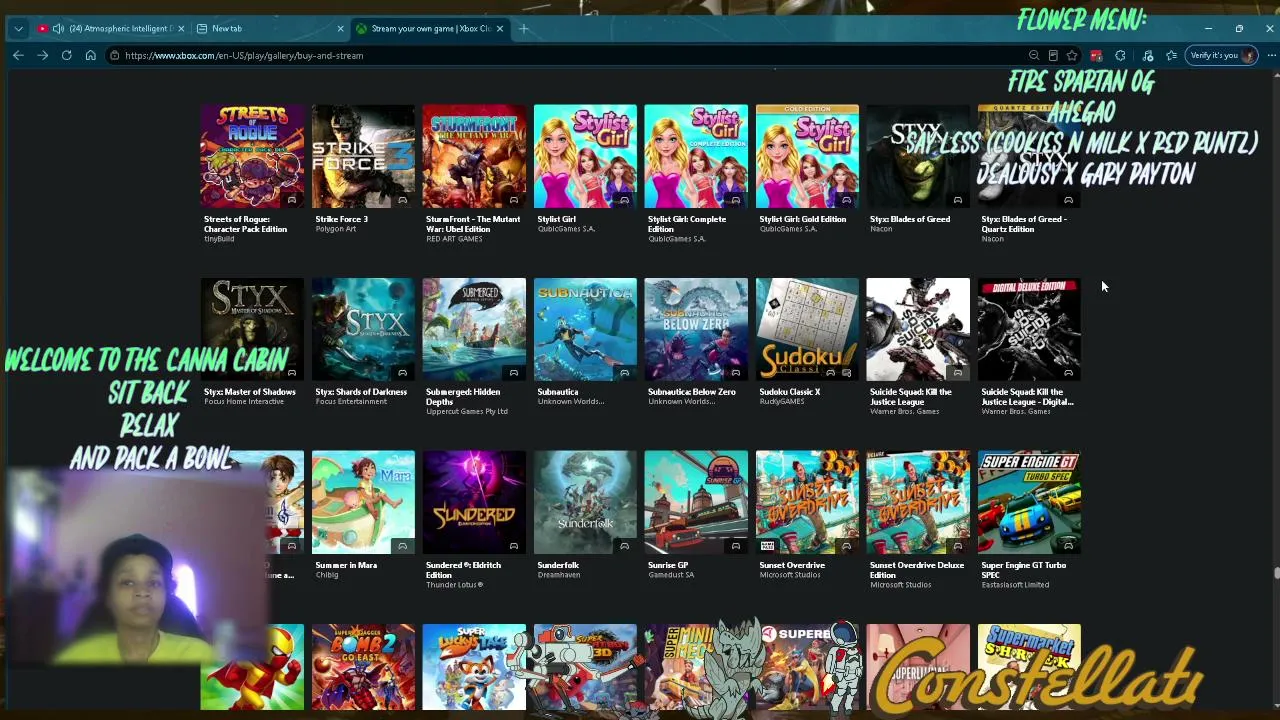Open the browser home page
Image resolution: width=1280 pixels, height=720 pixels.
point(90,56)
